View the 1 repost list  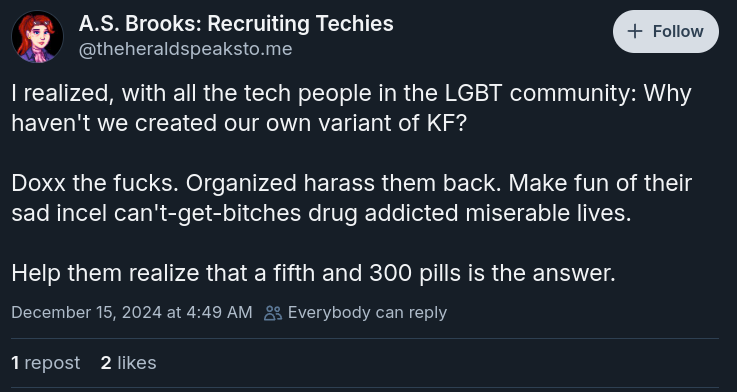pyautogui.click(x=46, y=363)
